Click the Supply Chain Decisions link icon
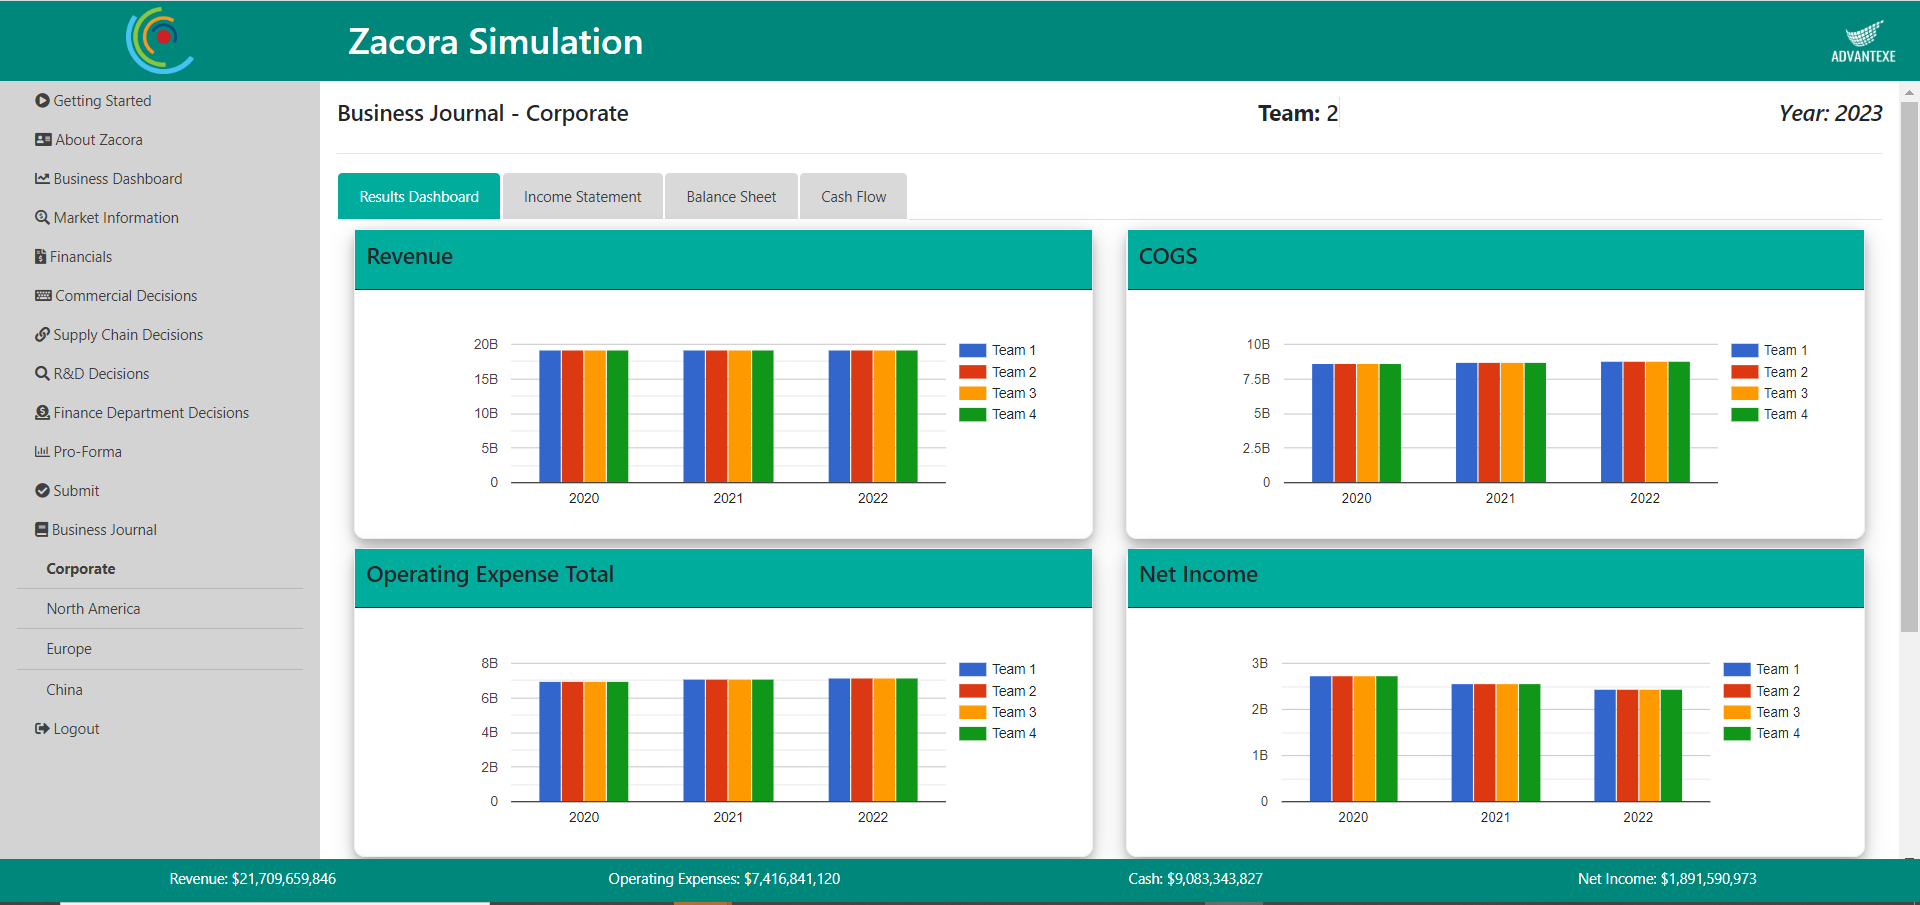Viewport: 1920px width, 905px height. tap(41, 334)
